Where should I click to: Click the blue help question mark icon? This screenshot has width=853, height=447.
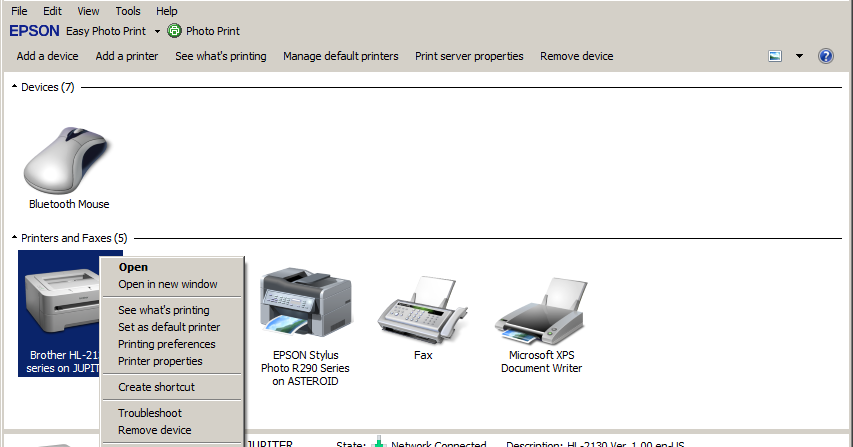[826, 56]
